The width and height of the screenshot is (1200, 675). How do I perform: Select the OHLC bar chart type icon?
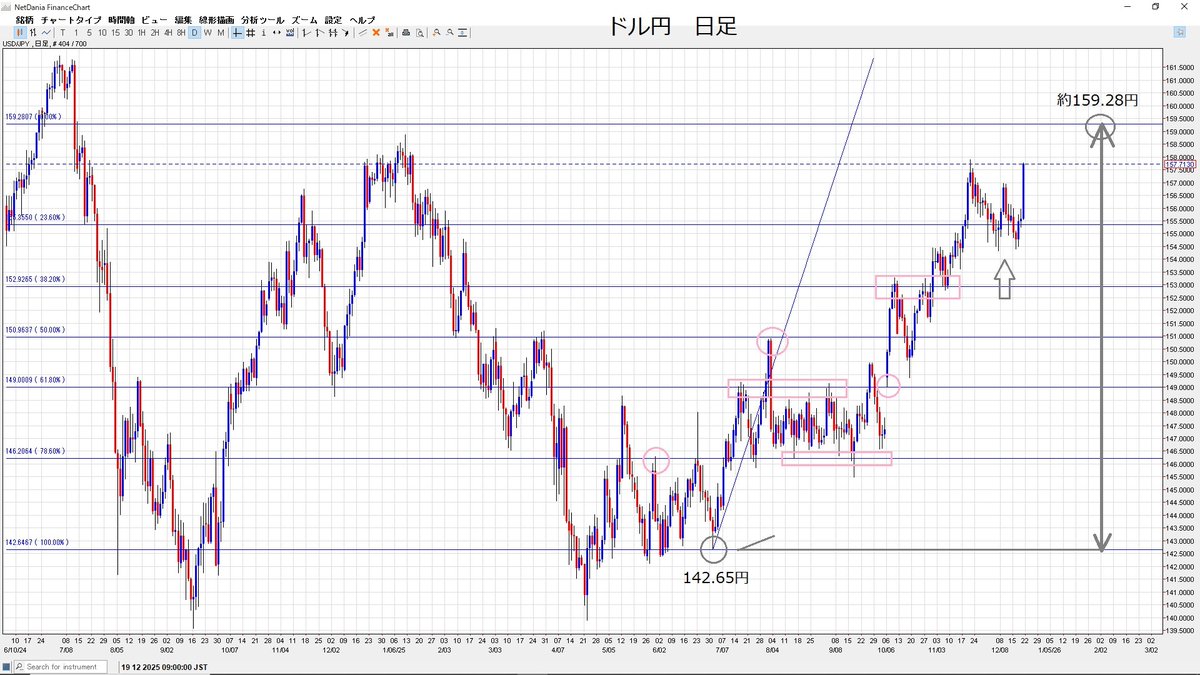[x=33, y=32]
